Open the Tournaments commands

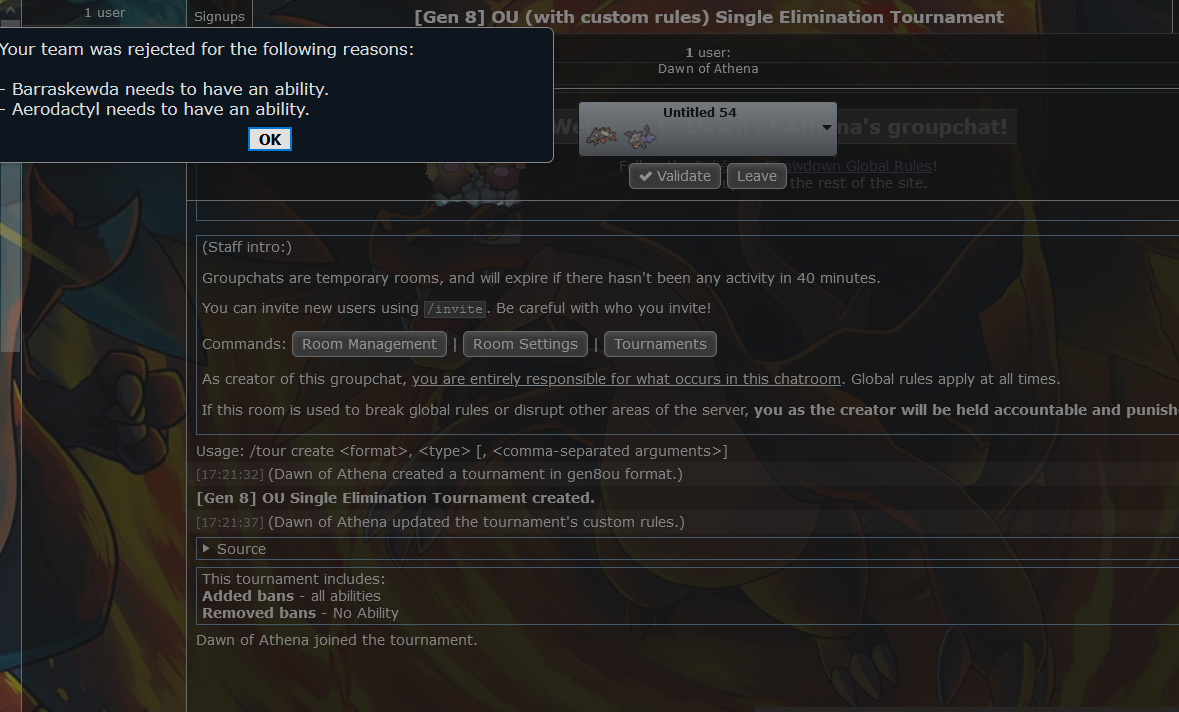(660, 344)
